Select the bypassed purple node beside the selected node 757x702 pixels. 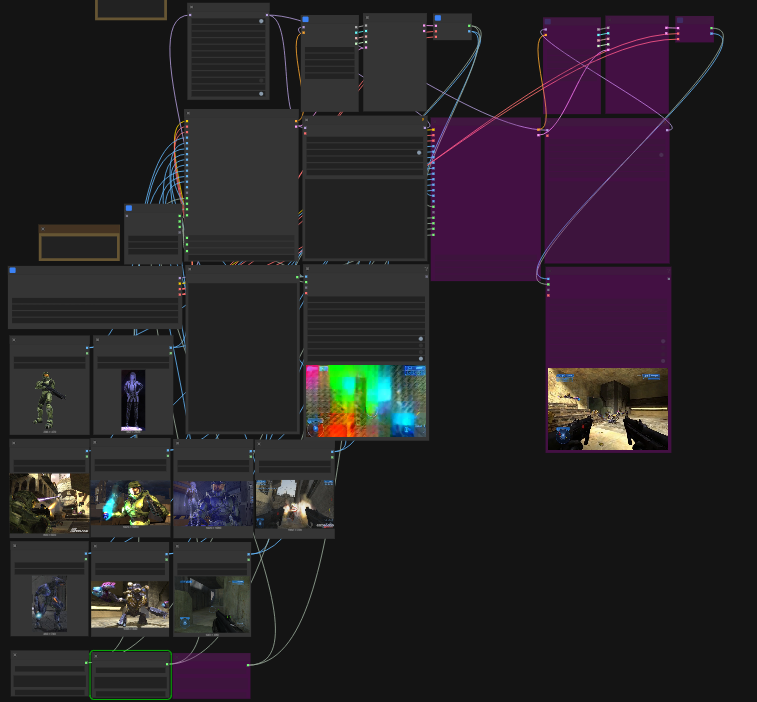tap(211, 675)
